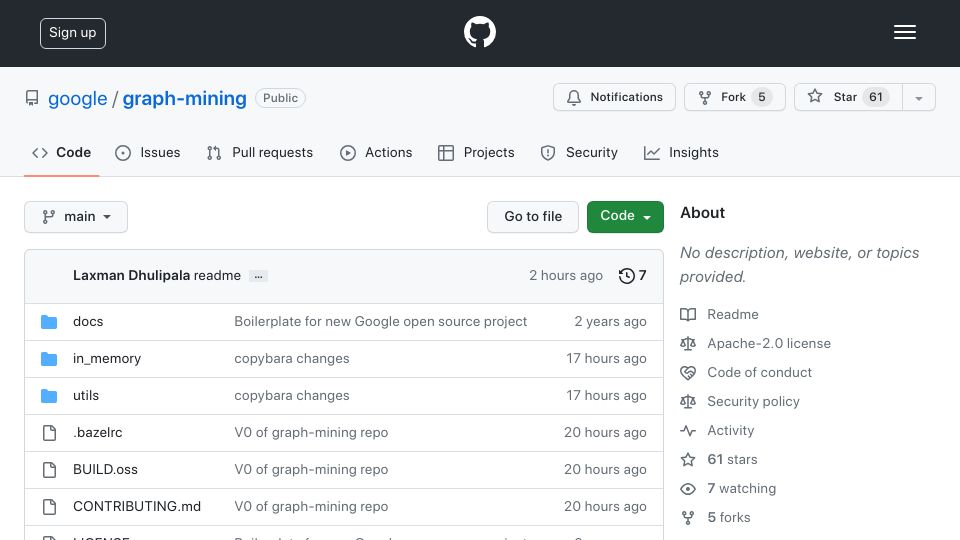960x540 pixels.
Task: Open copybara changes commit for utils
Action: (x=292, y=396)
